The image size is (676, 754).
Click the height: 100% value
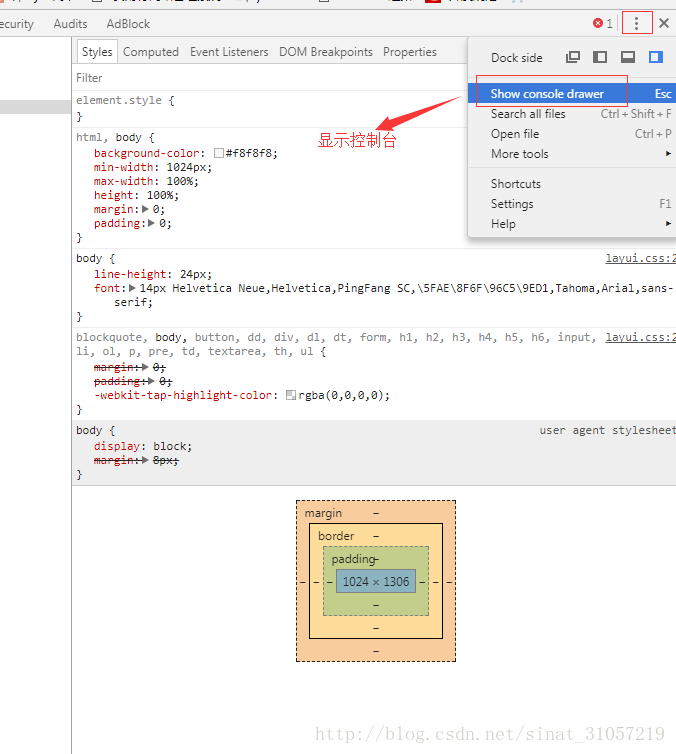pos(161,195)
